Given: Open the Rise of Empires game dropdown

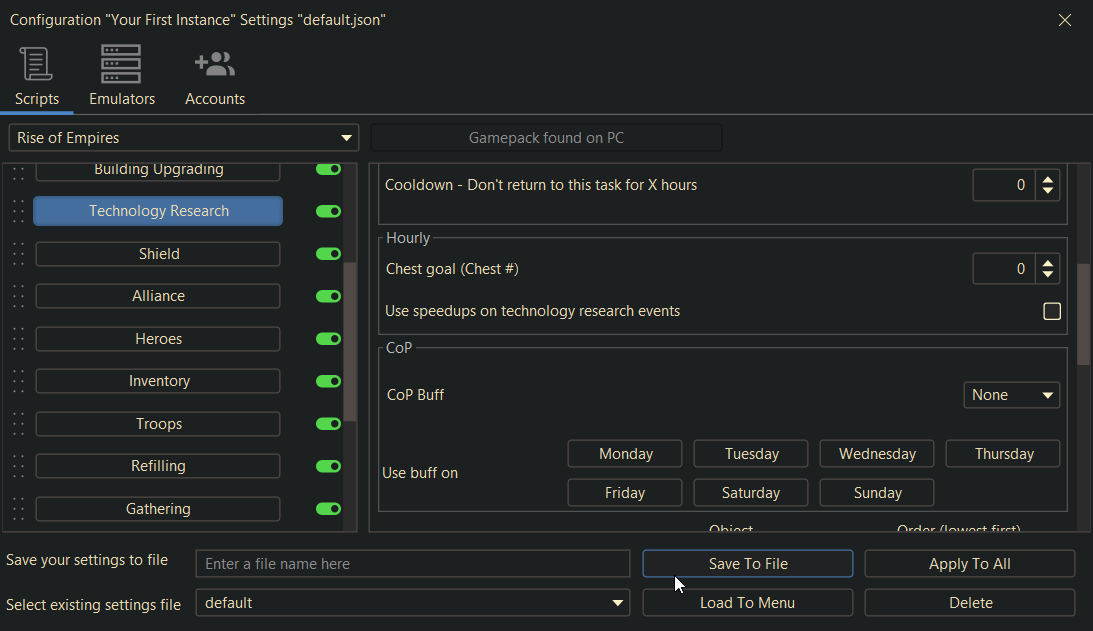Looking at the screenshot, I should [183, 138].
